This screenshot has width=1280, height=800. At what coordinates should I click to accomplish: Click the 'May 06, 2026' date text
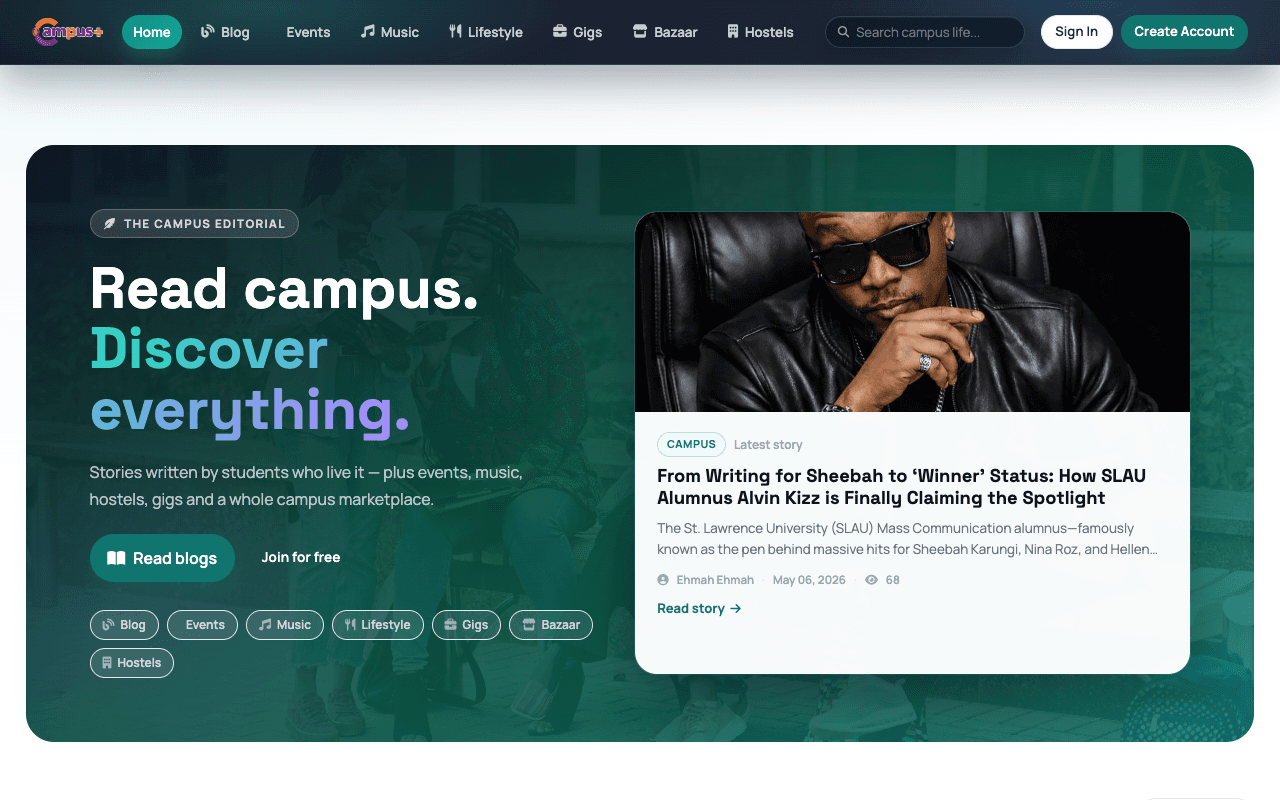click(x=809, y=580)
